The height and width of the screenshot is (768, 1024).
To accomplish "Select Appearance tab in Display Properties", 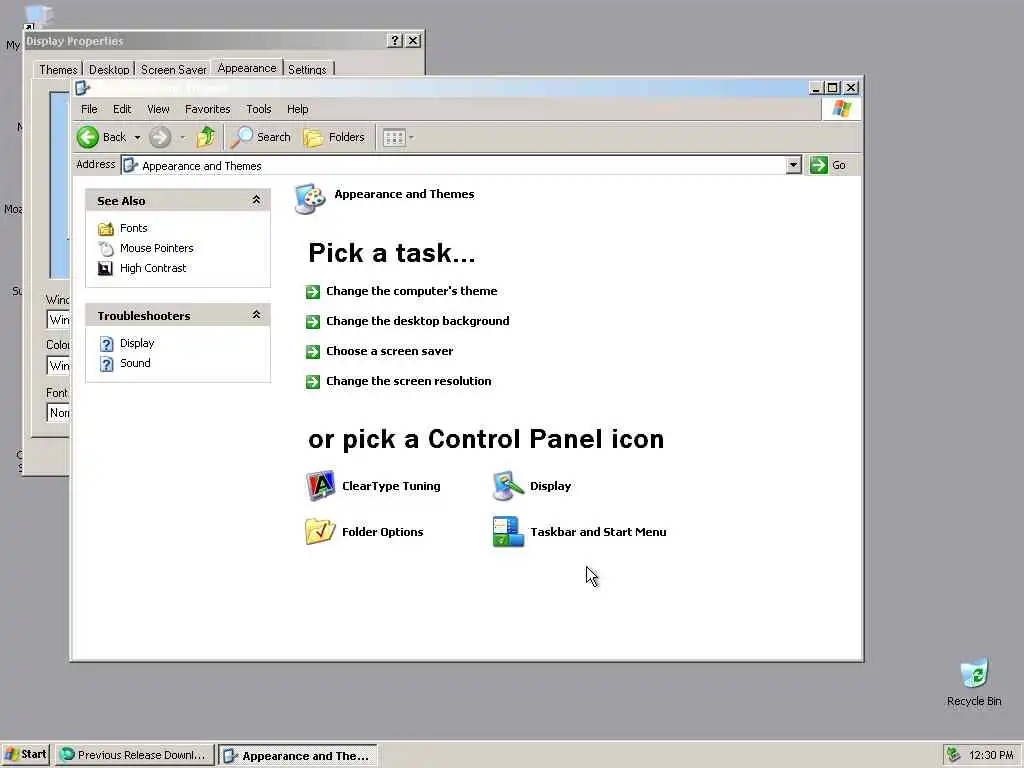I will point(247,68).
